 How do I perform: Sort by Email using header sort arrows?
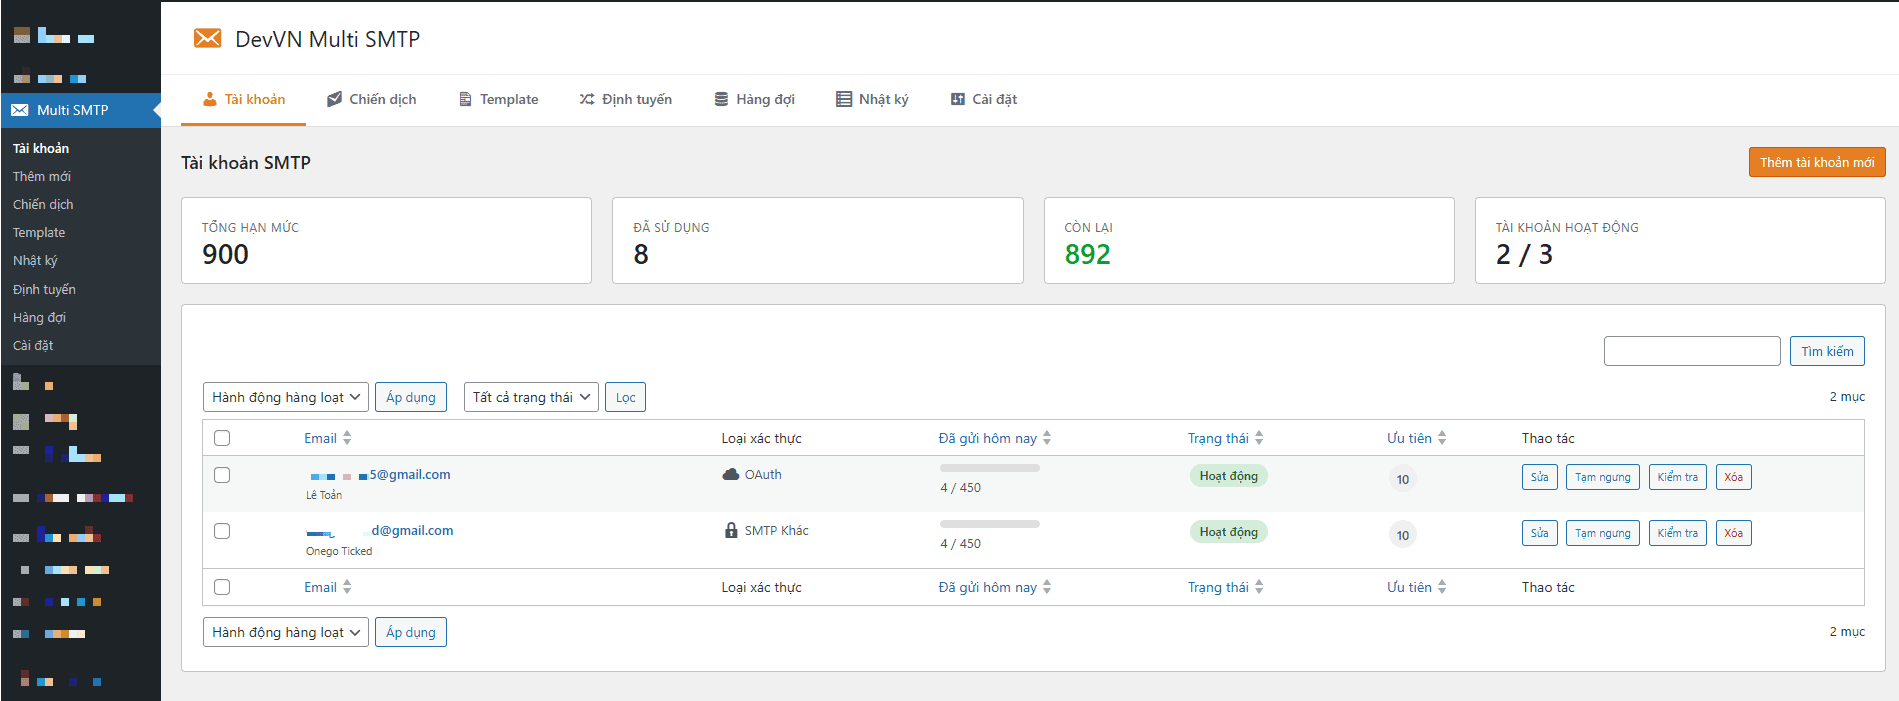point(347,438)
